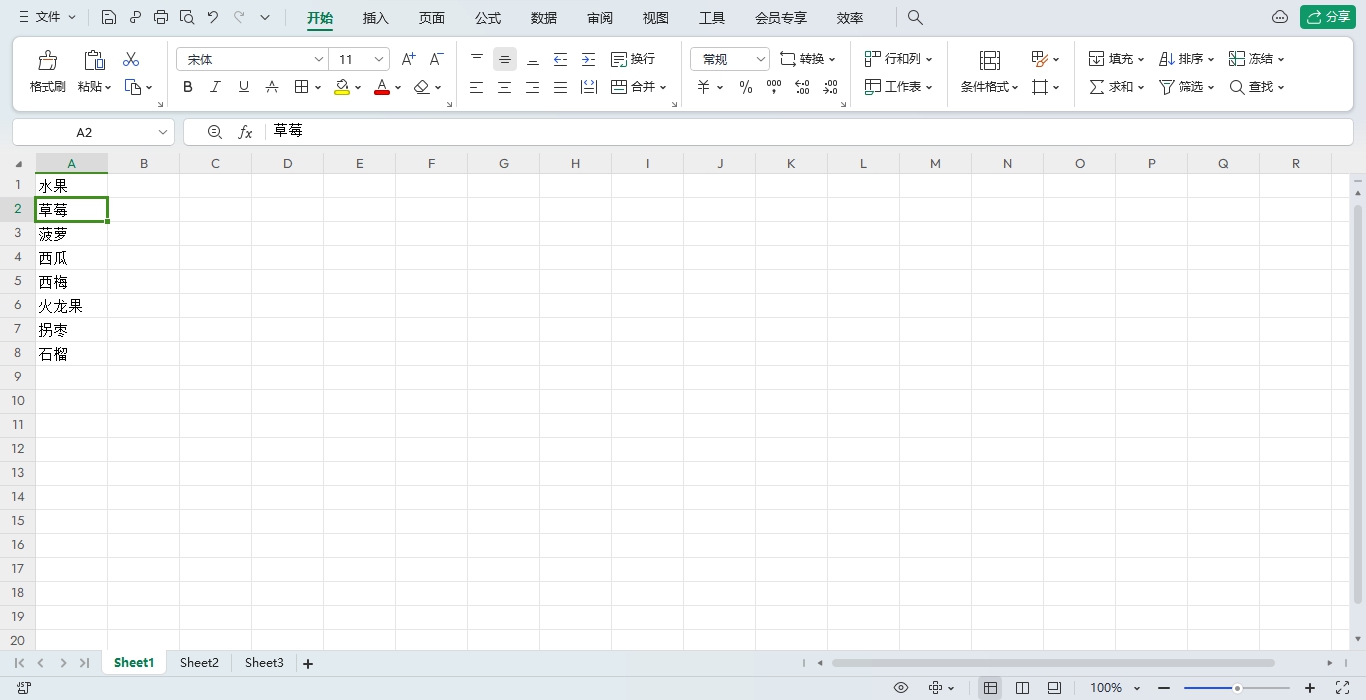Toggle italic formatting
This screenshot has width=1366, height=700.
click(215, 87)
